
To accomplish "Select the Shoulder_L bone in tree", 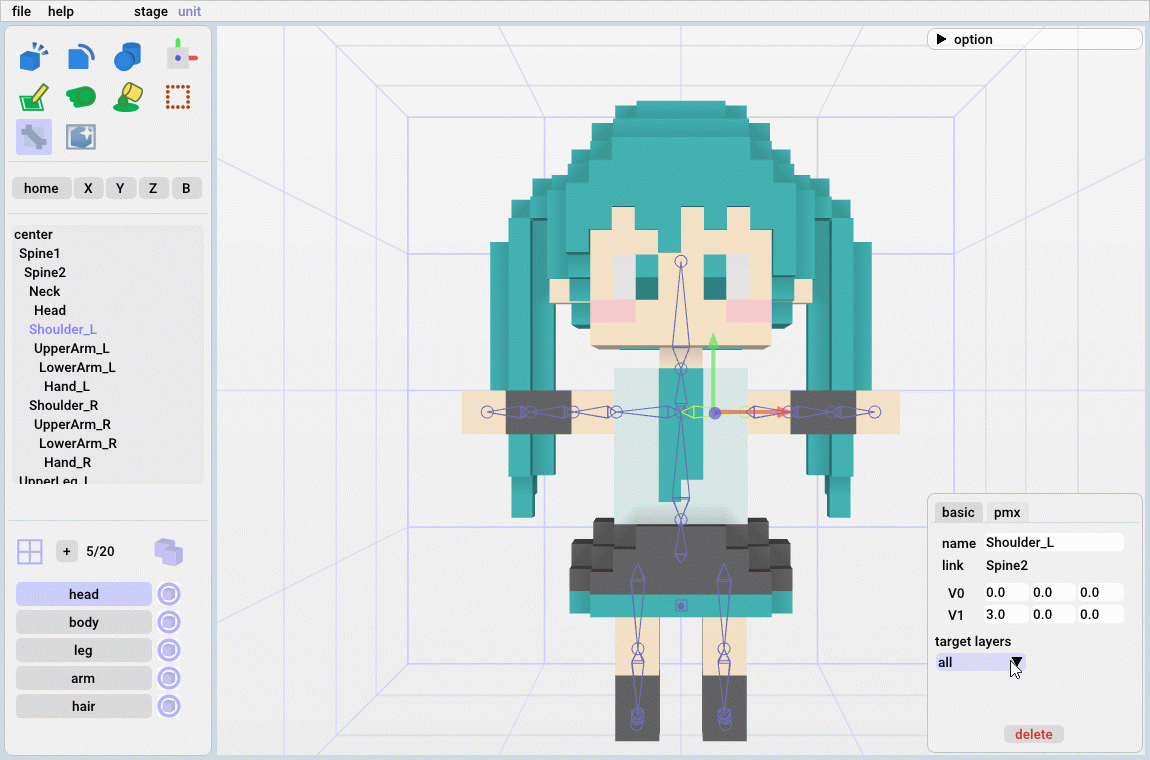I will coord(63,330).
